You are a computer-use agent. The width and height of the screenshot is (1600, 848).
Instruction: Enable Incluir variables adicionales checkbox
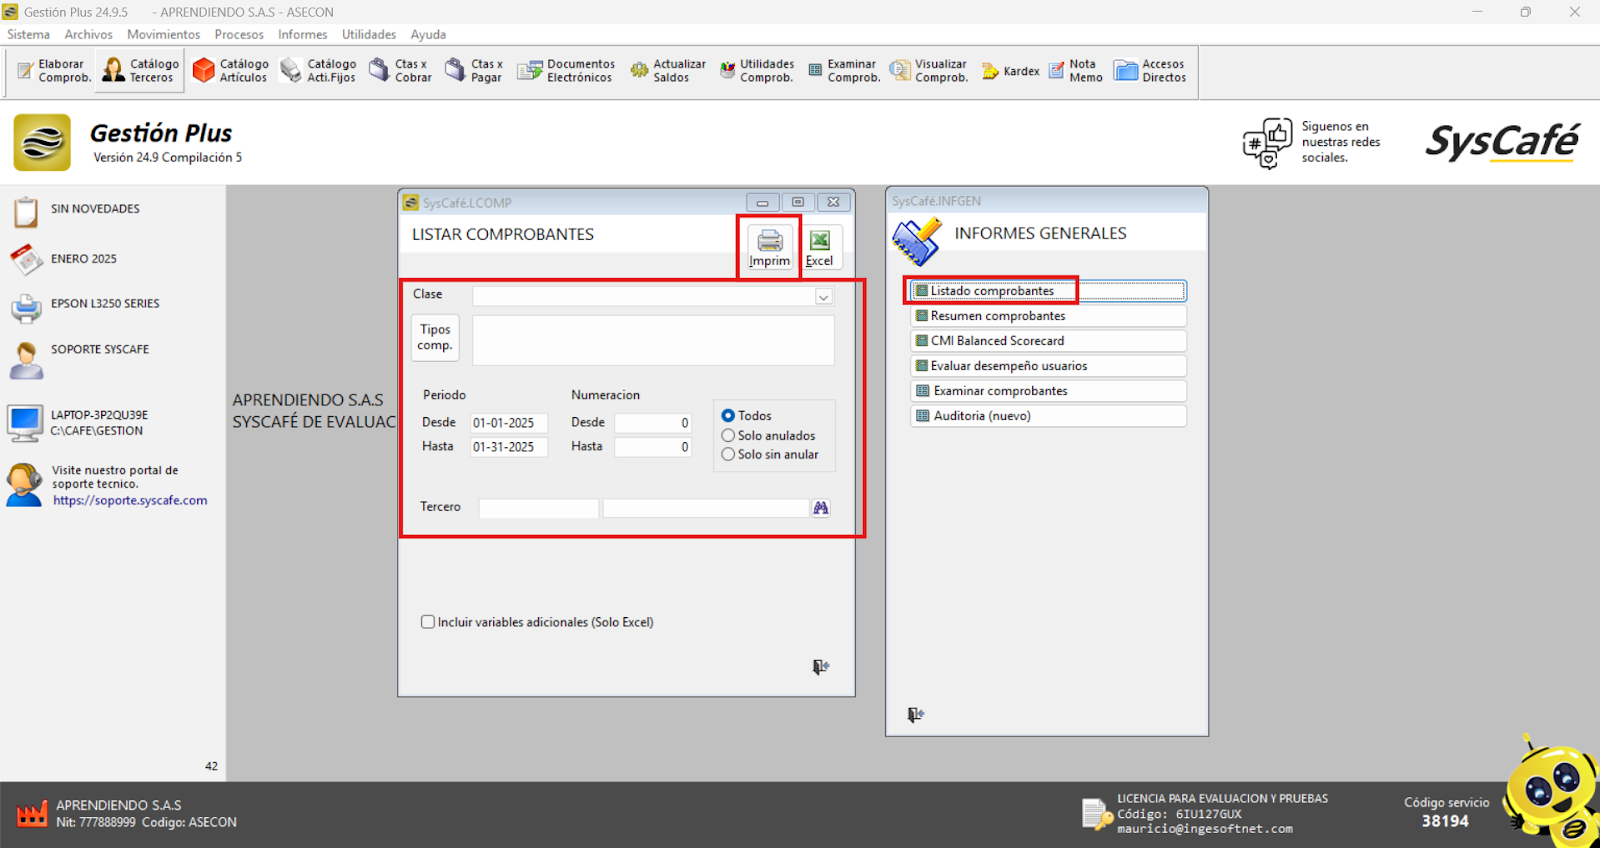(428, 622)
